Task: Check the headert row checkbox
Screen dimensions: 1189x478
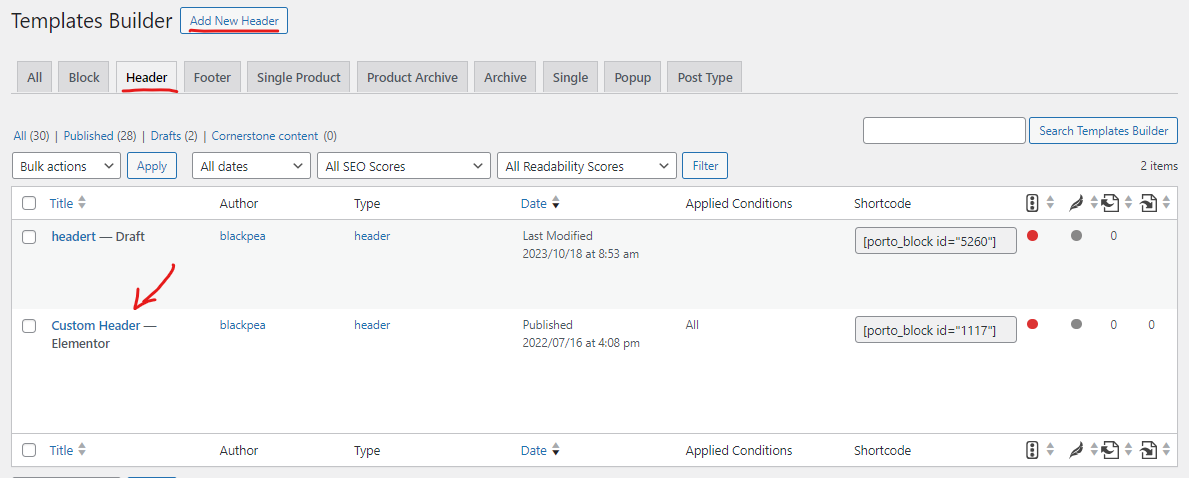Action: tap(29, 237)
